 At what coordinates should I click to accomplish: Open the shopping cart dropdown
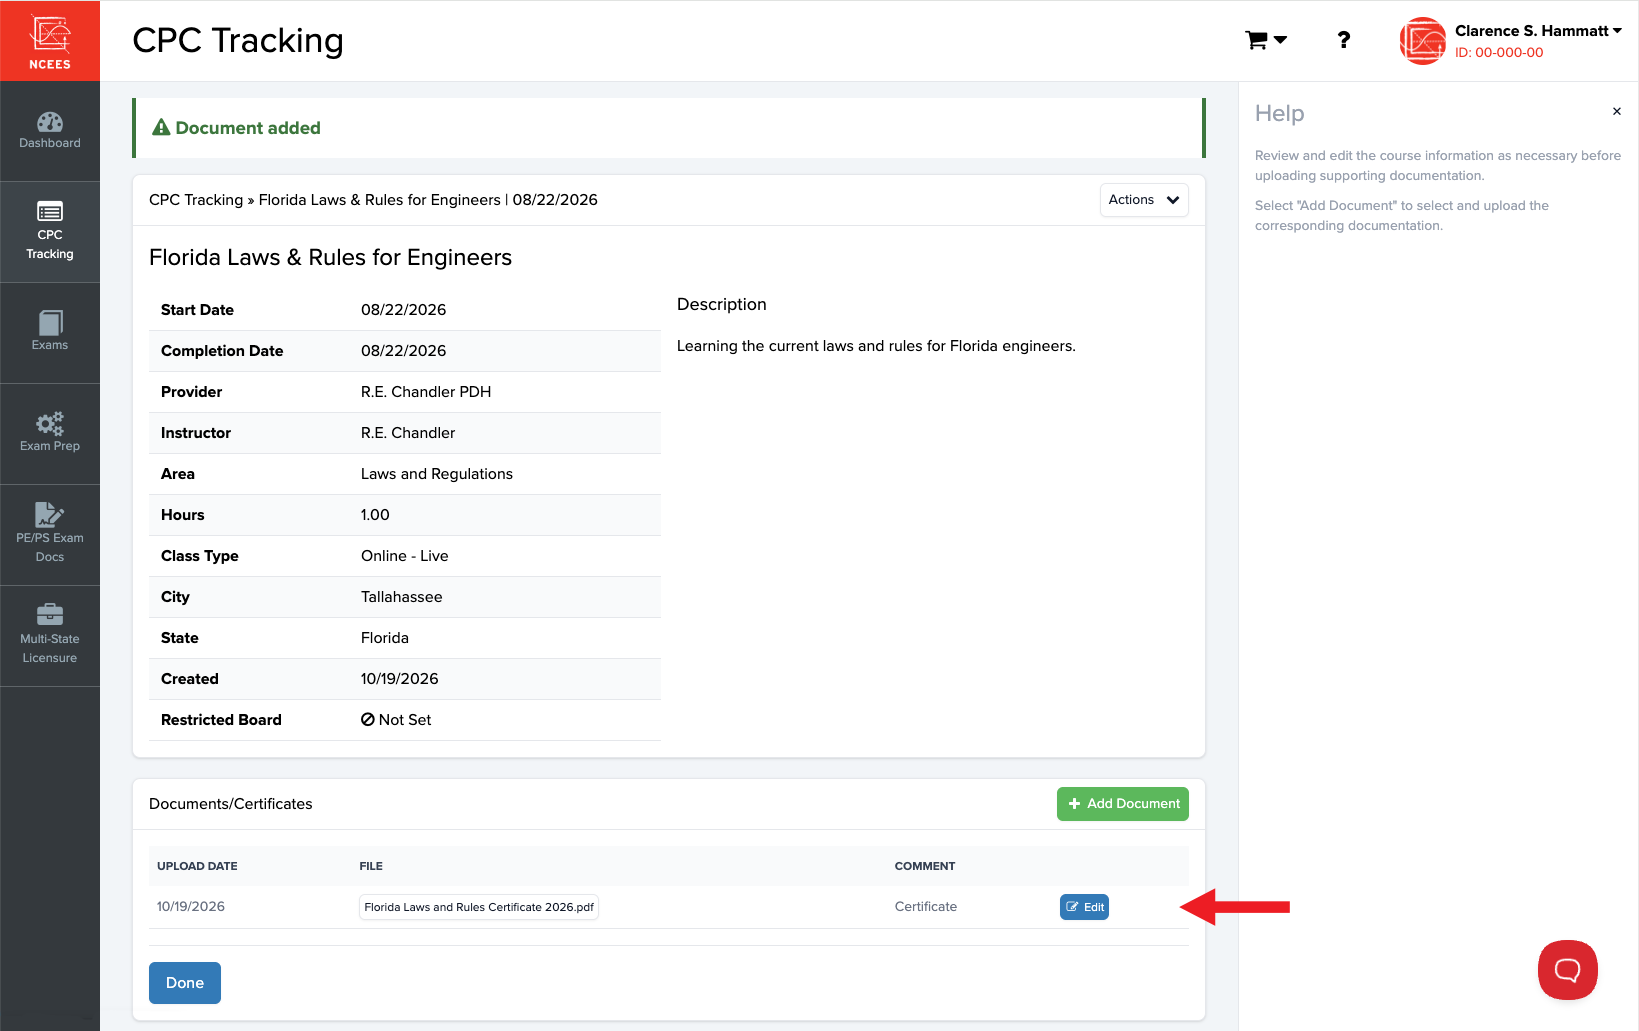[x=1266, y=40]
